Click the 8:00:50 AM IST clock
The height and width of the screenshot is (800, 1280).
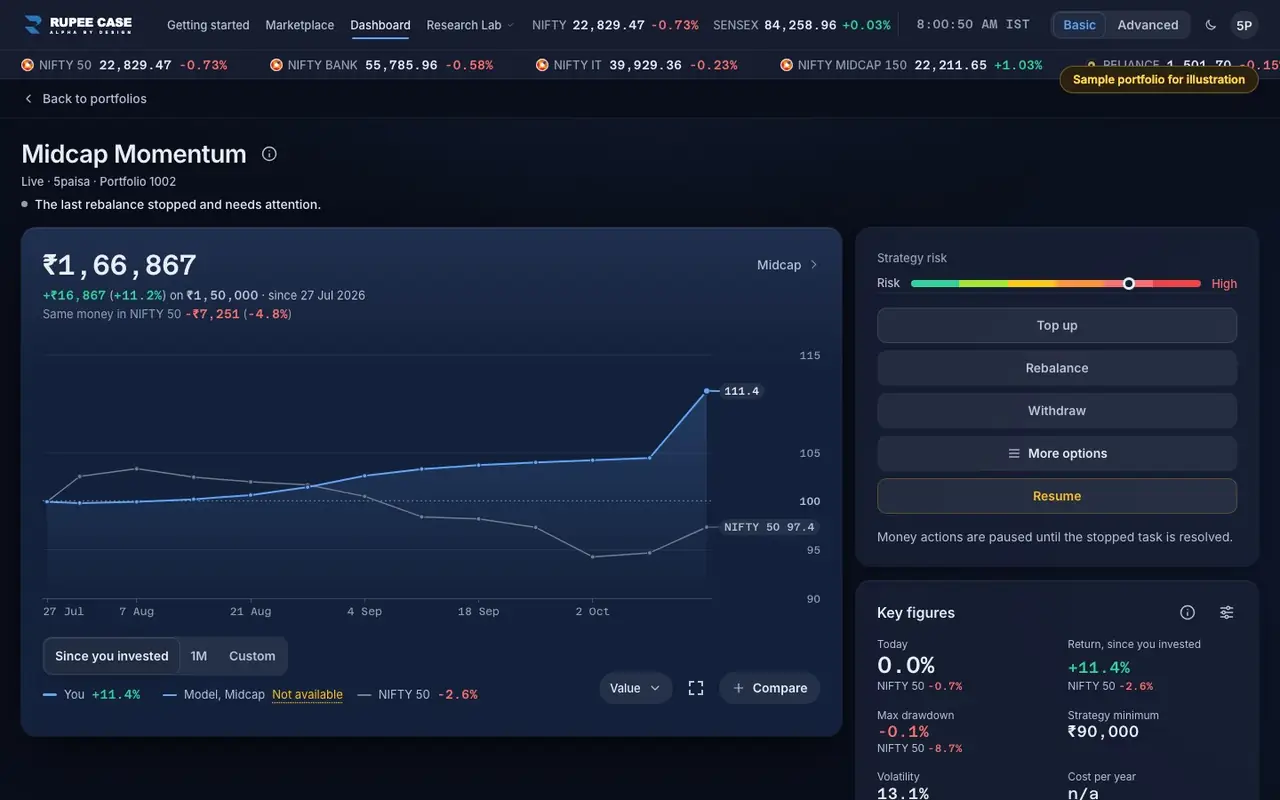tap(973, 25)
